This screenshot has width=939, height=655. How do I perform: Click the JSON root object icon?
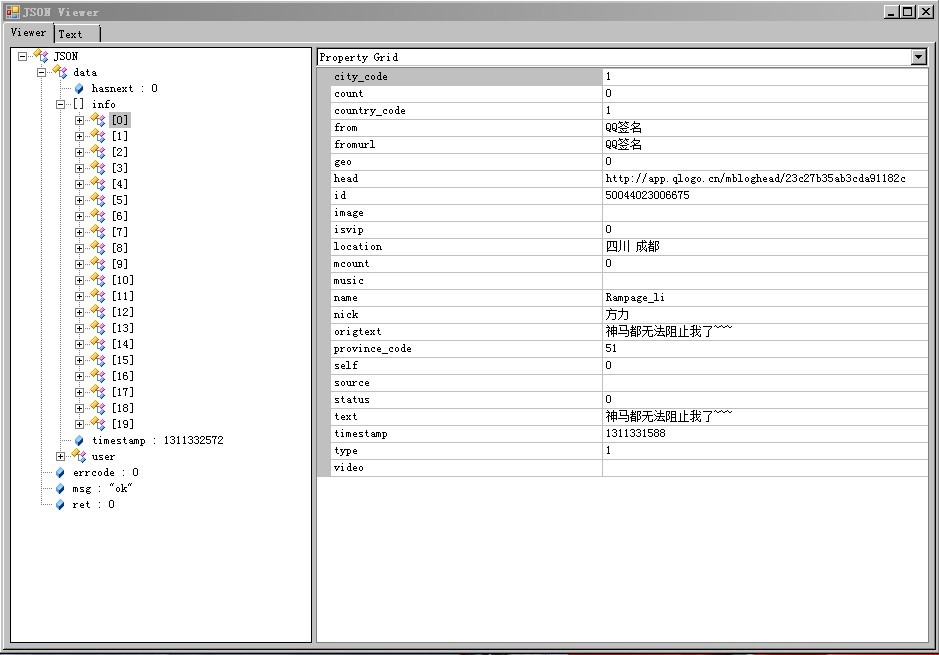click(41, 56)
